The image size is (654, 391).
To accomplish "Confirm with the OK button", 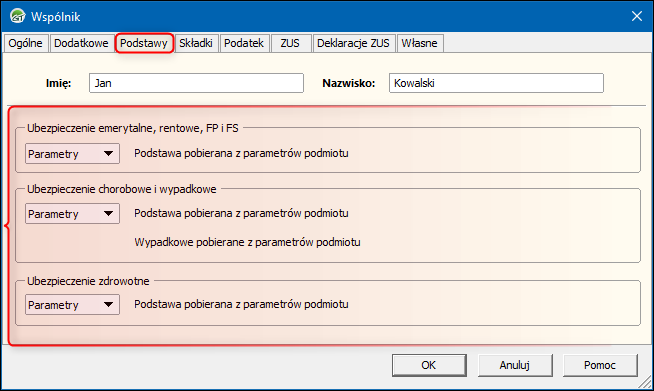I will (x=429, y=365).
